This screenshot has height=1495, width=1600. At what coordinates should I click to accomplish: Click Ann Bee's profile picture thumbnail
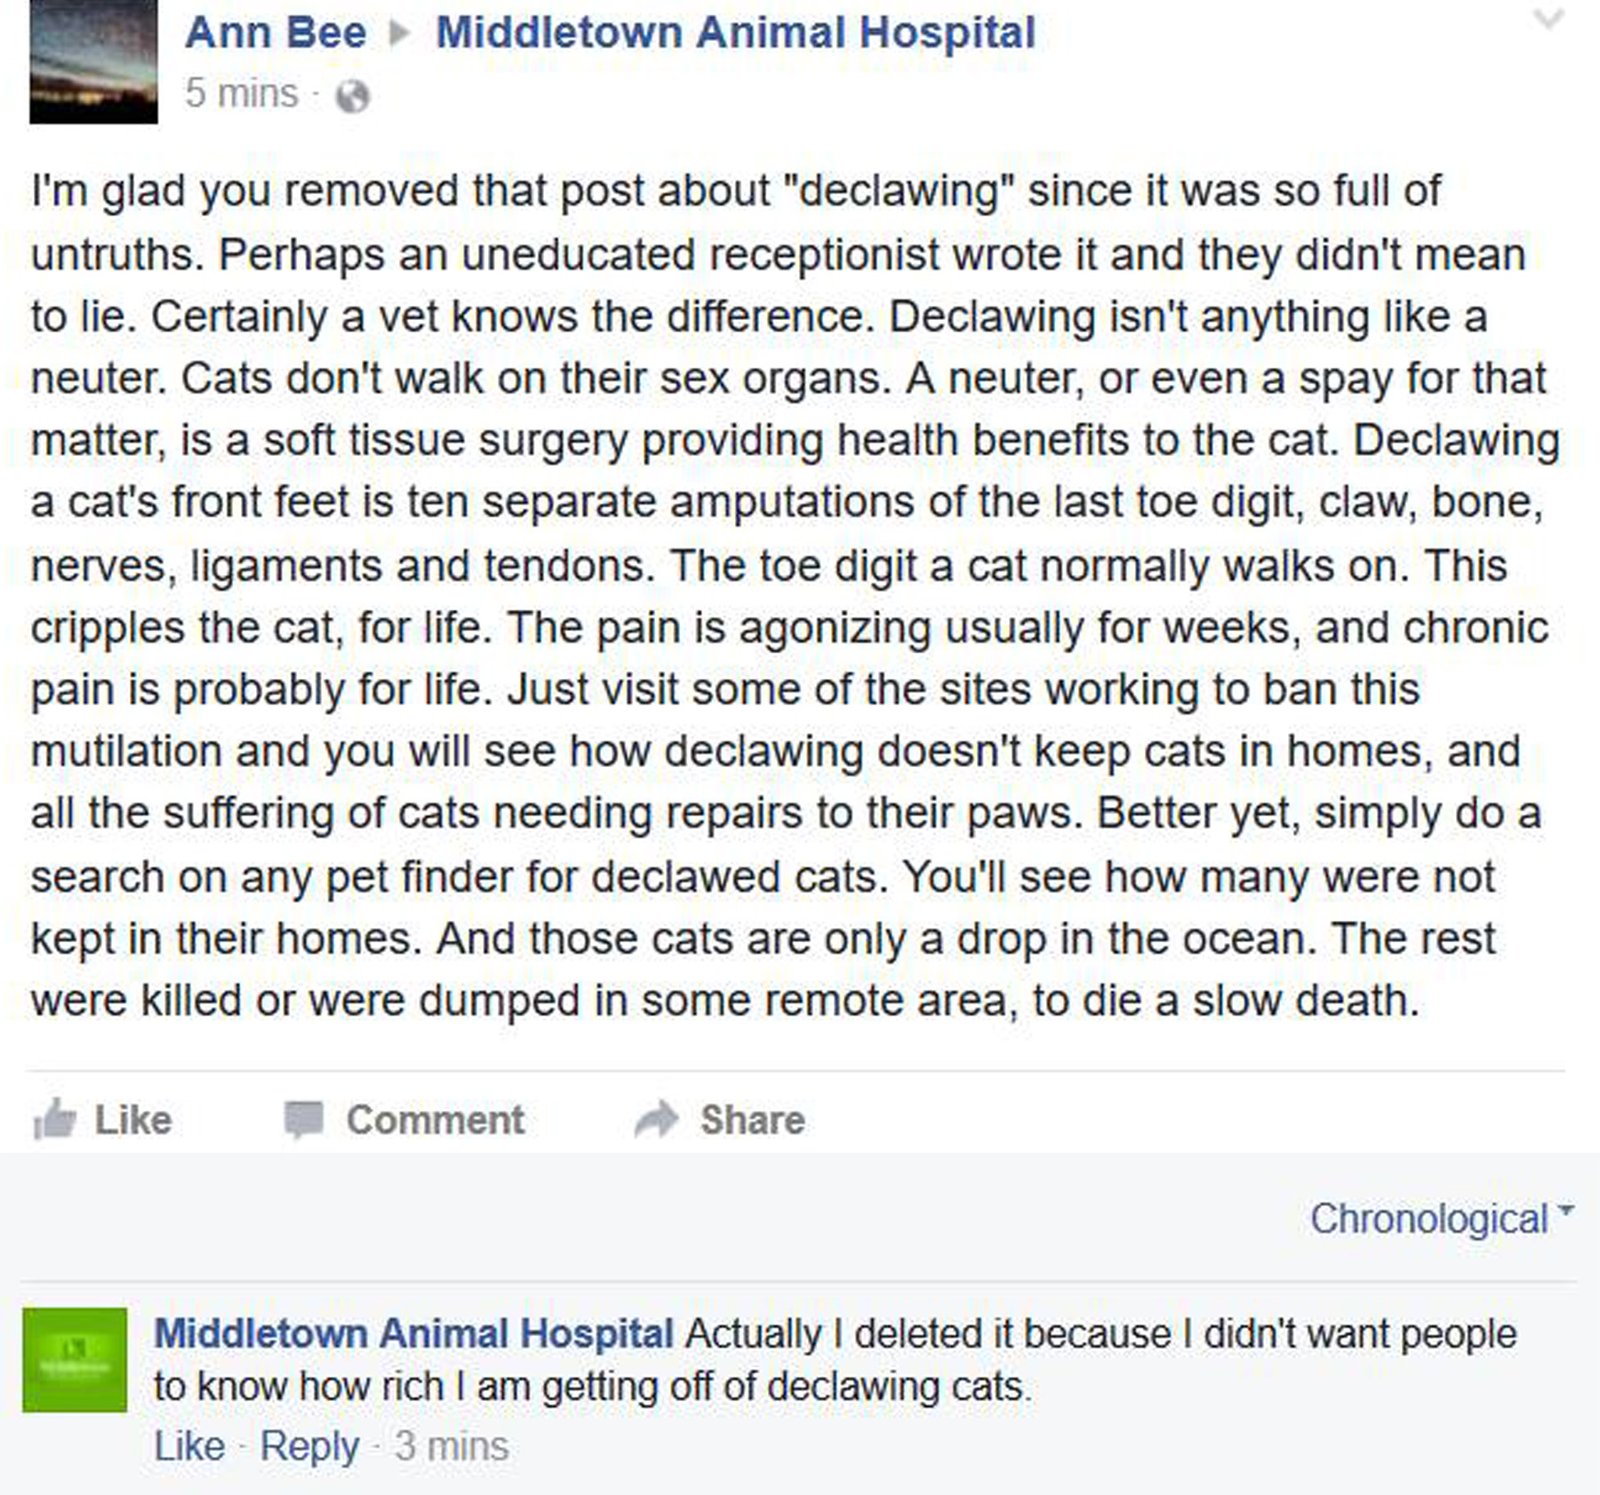[x=93, y=62]
